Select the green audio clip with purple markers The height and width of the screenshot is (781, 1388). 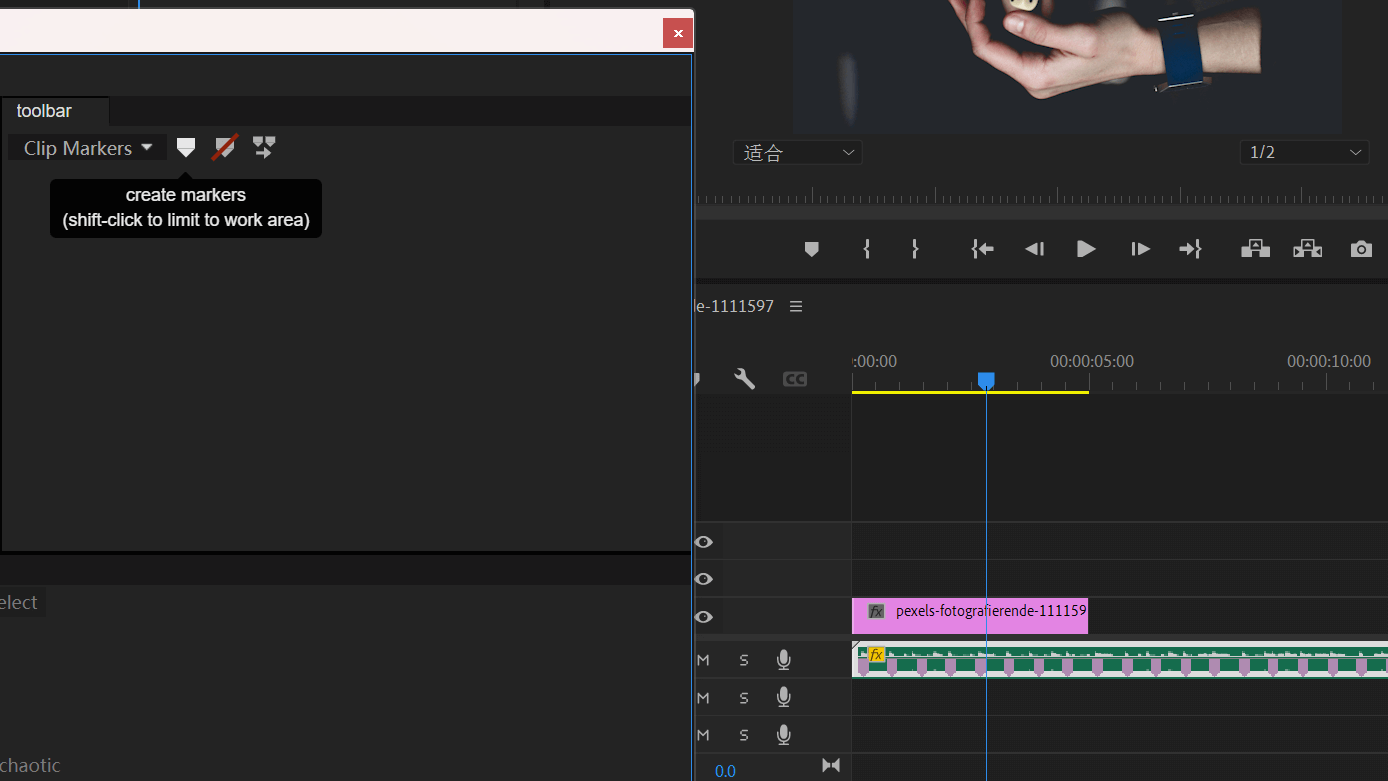click(1120, 660)
